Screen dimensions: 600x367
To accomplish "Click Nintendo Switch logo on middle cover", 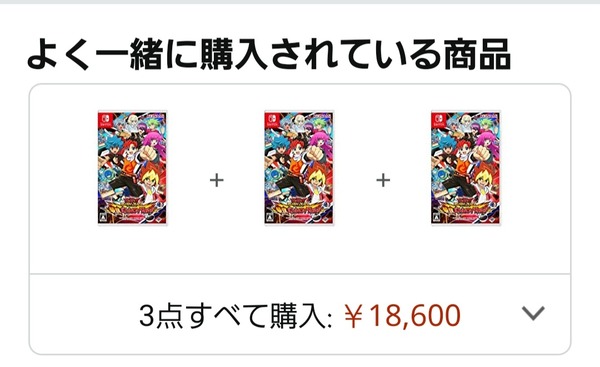I will tap(272, 120).
